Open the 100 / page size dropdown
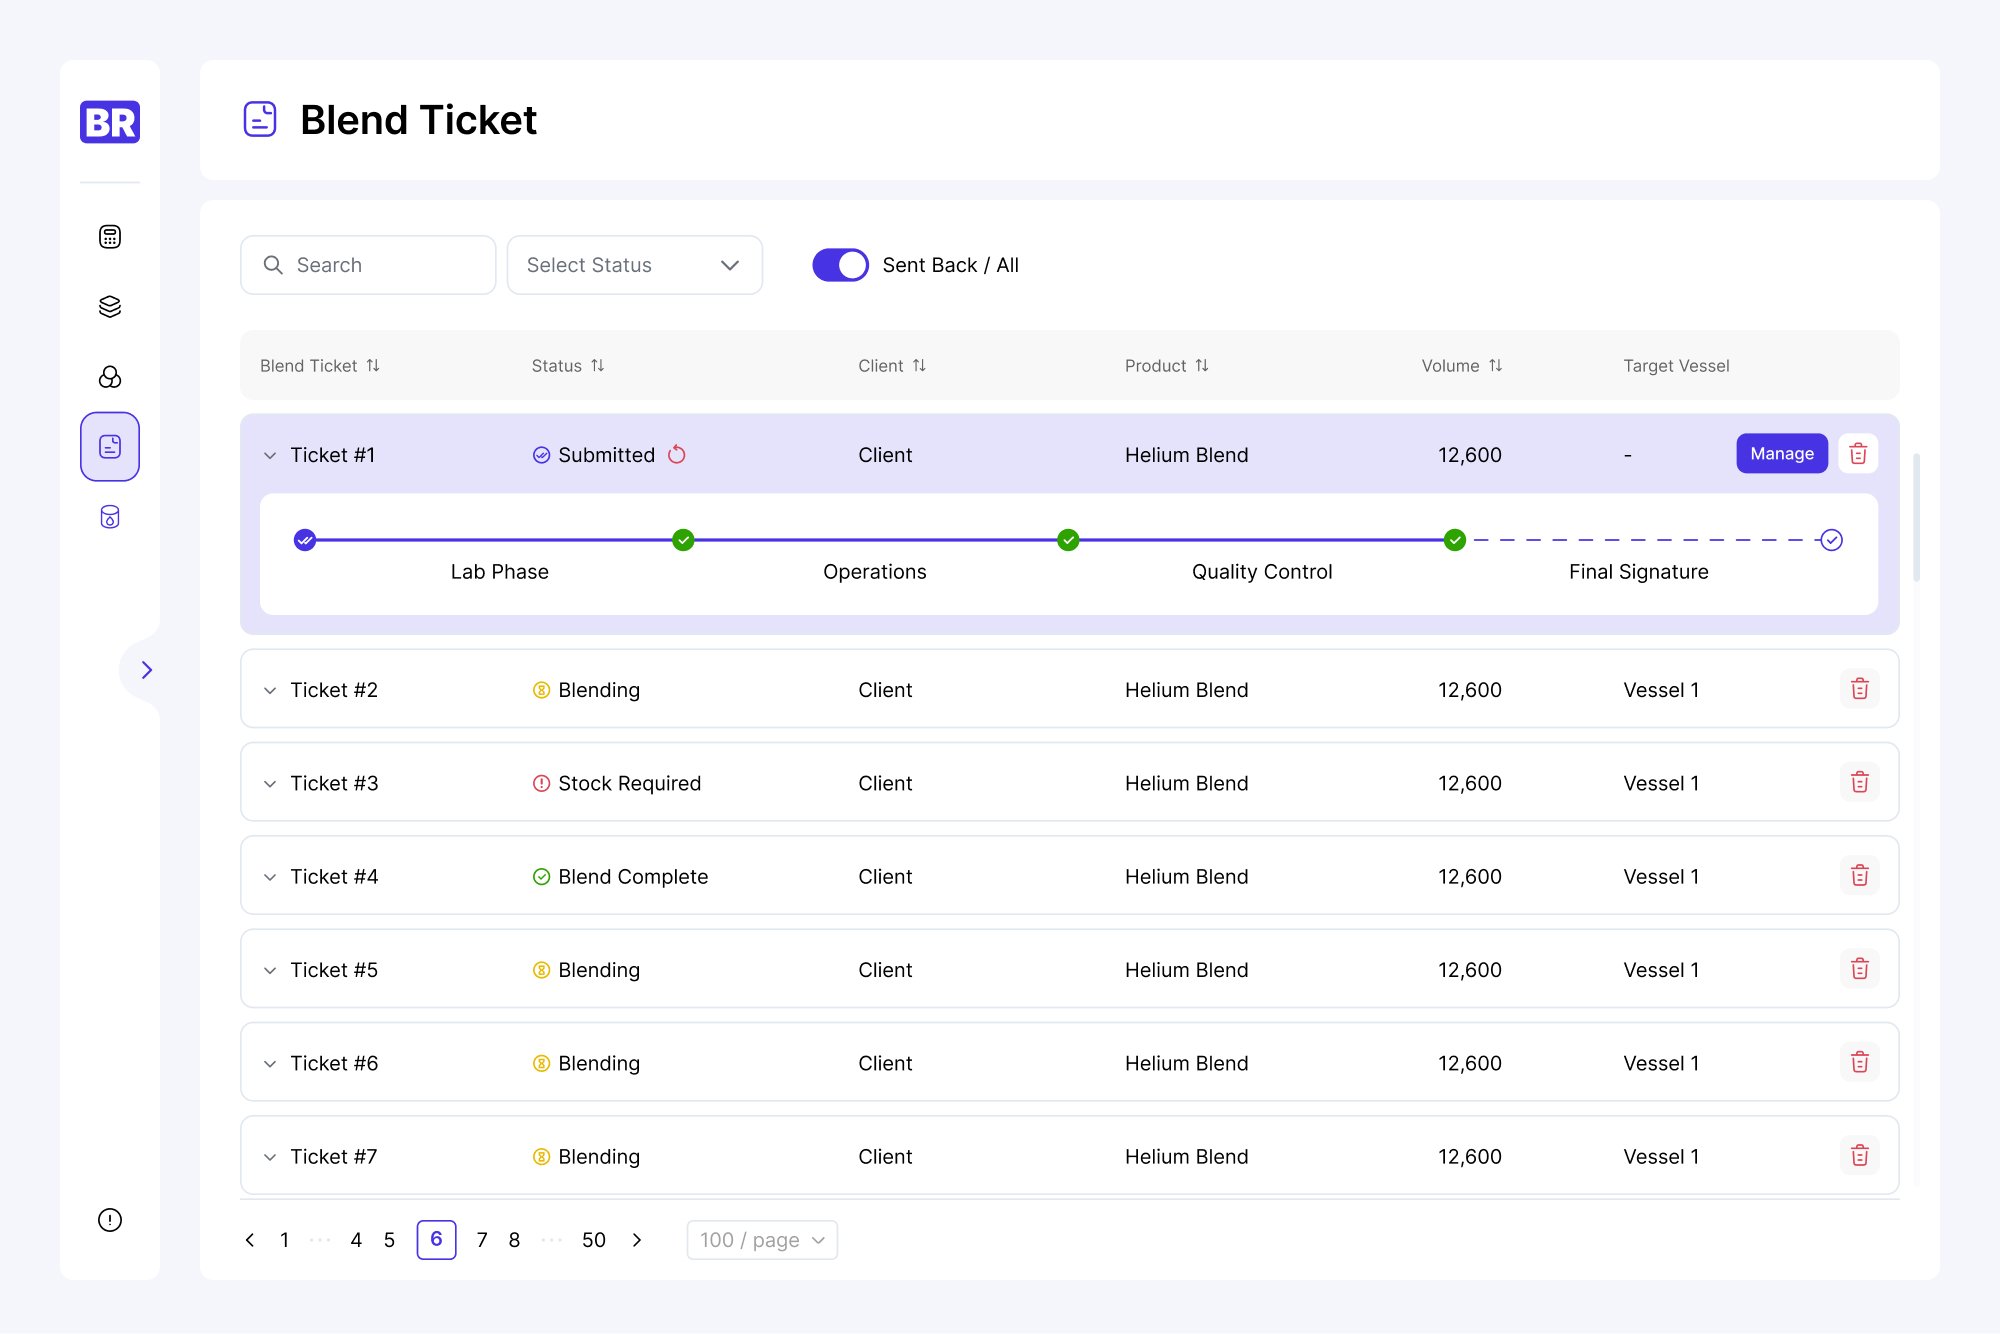The height and width of the screenshot is (1334, 2000). tap(762, 1240)
